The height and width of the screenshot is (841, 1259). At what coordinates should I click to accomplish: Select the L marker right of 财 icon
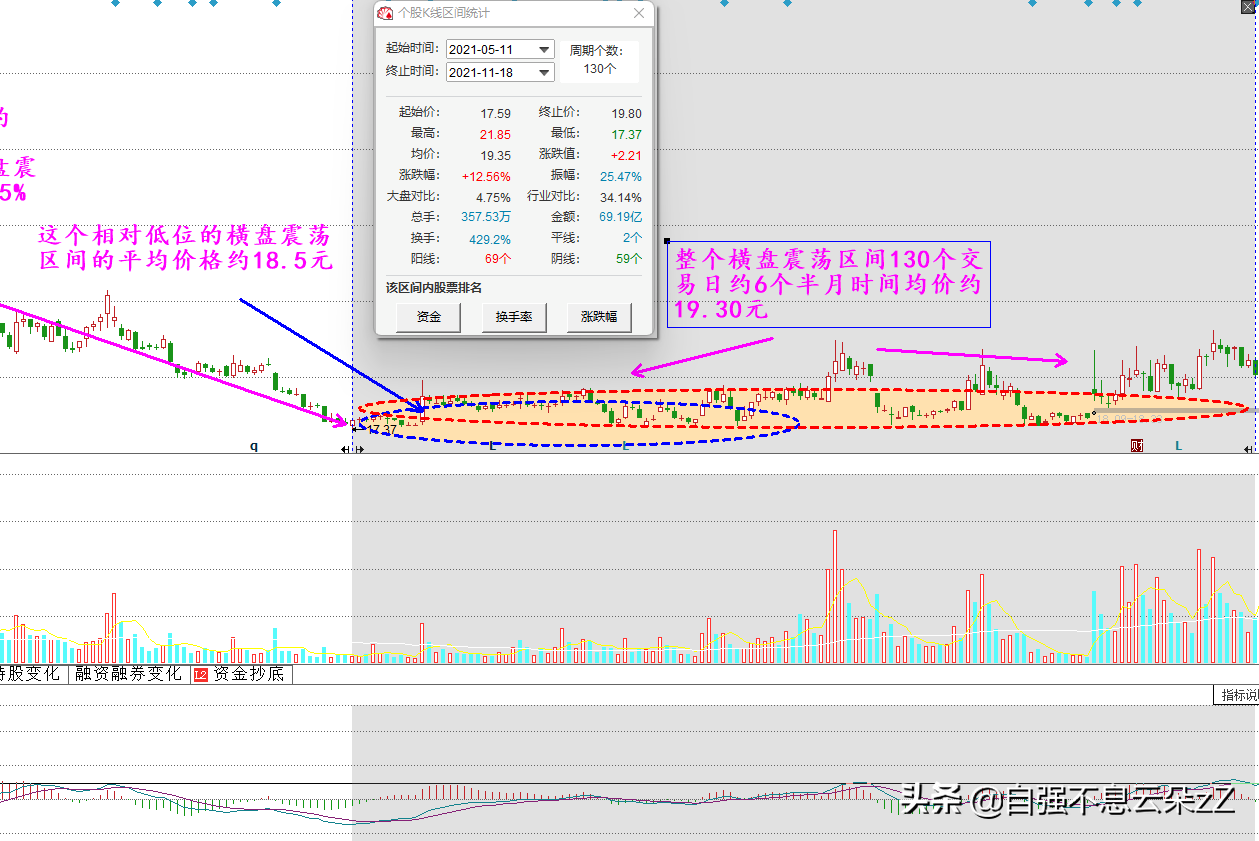pos(1178,446)
